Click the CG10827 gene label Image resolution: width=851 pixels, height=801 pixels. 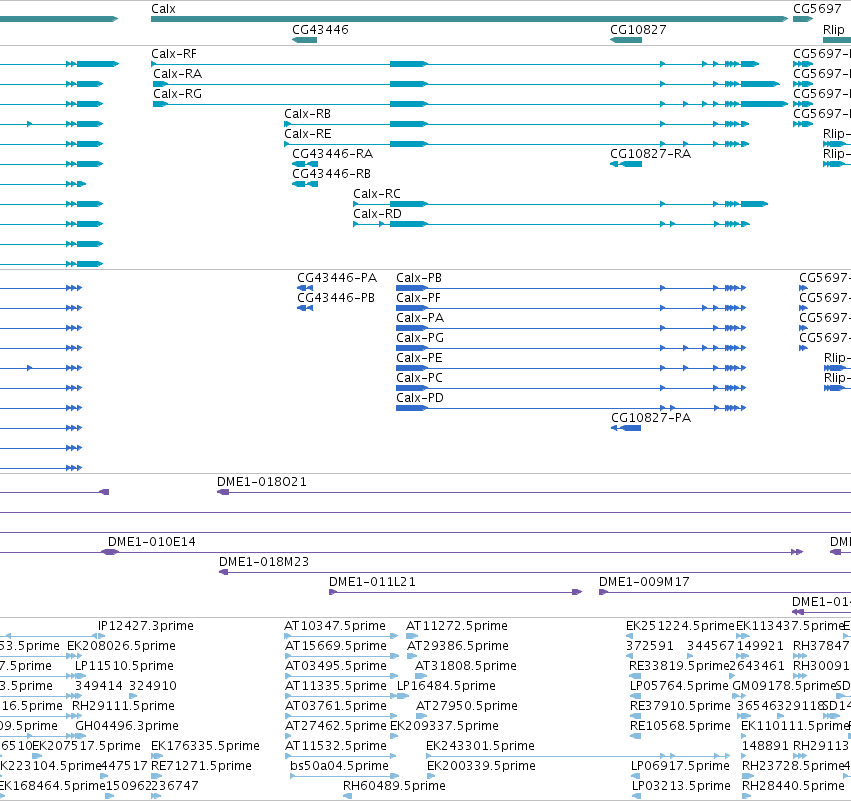pyautogui.click(x=638, y=30)
